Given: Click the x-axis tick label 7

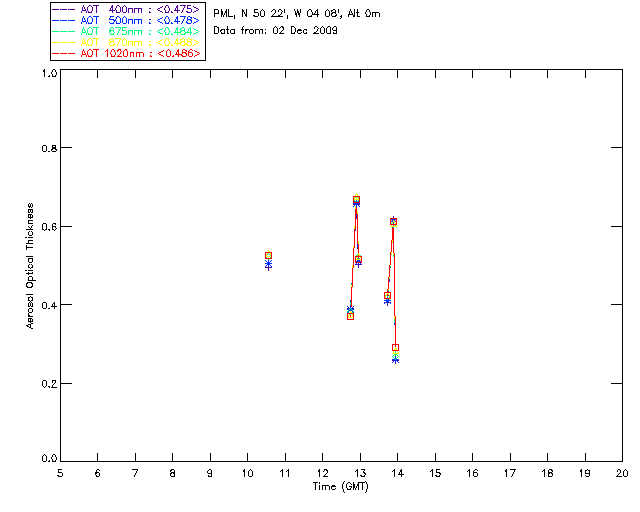Looking at the screenshot, I should (x=135, y=473).
